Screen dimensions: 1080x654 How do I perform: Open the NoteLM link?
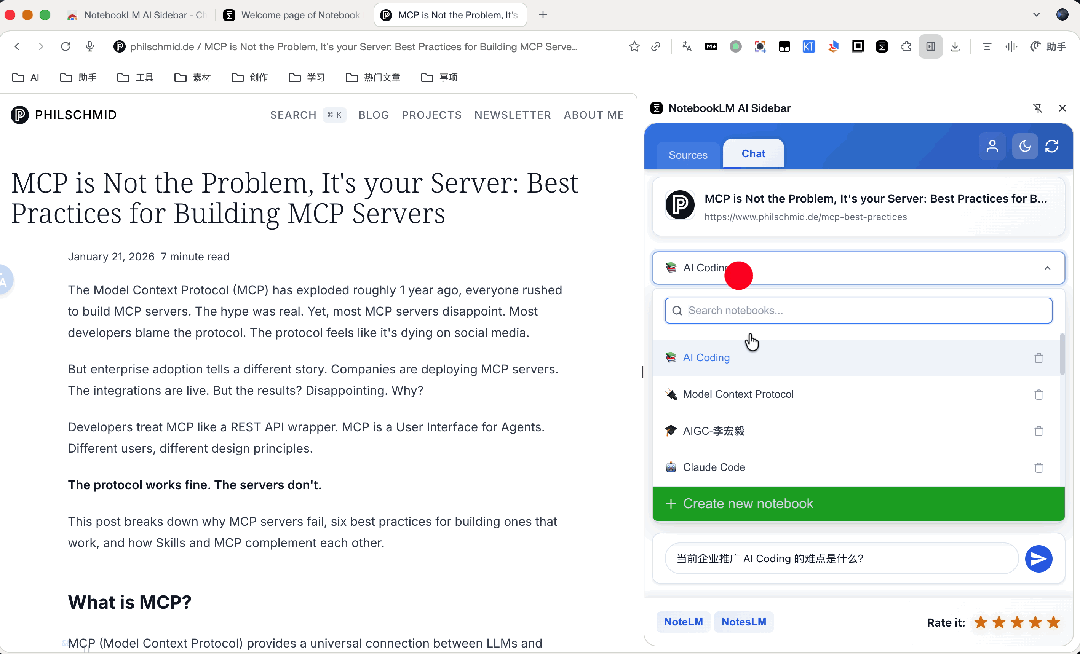pos(683,622)
